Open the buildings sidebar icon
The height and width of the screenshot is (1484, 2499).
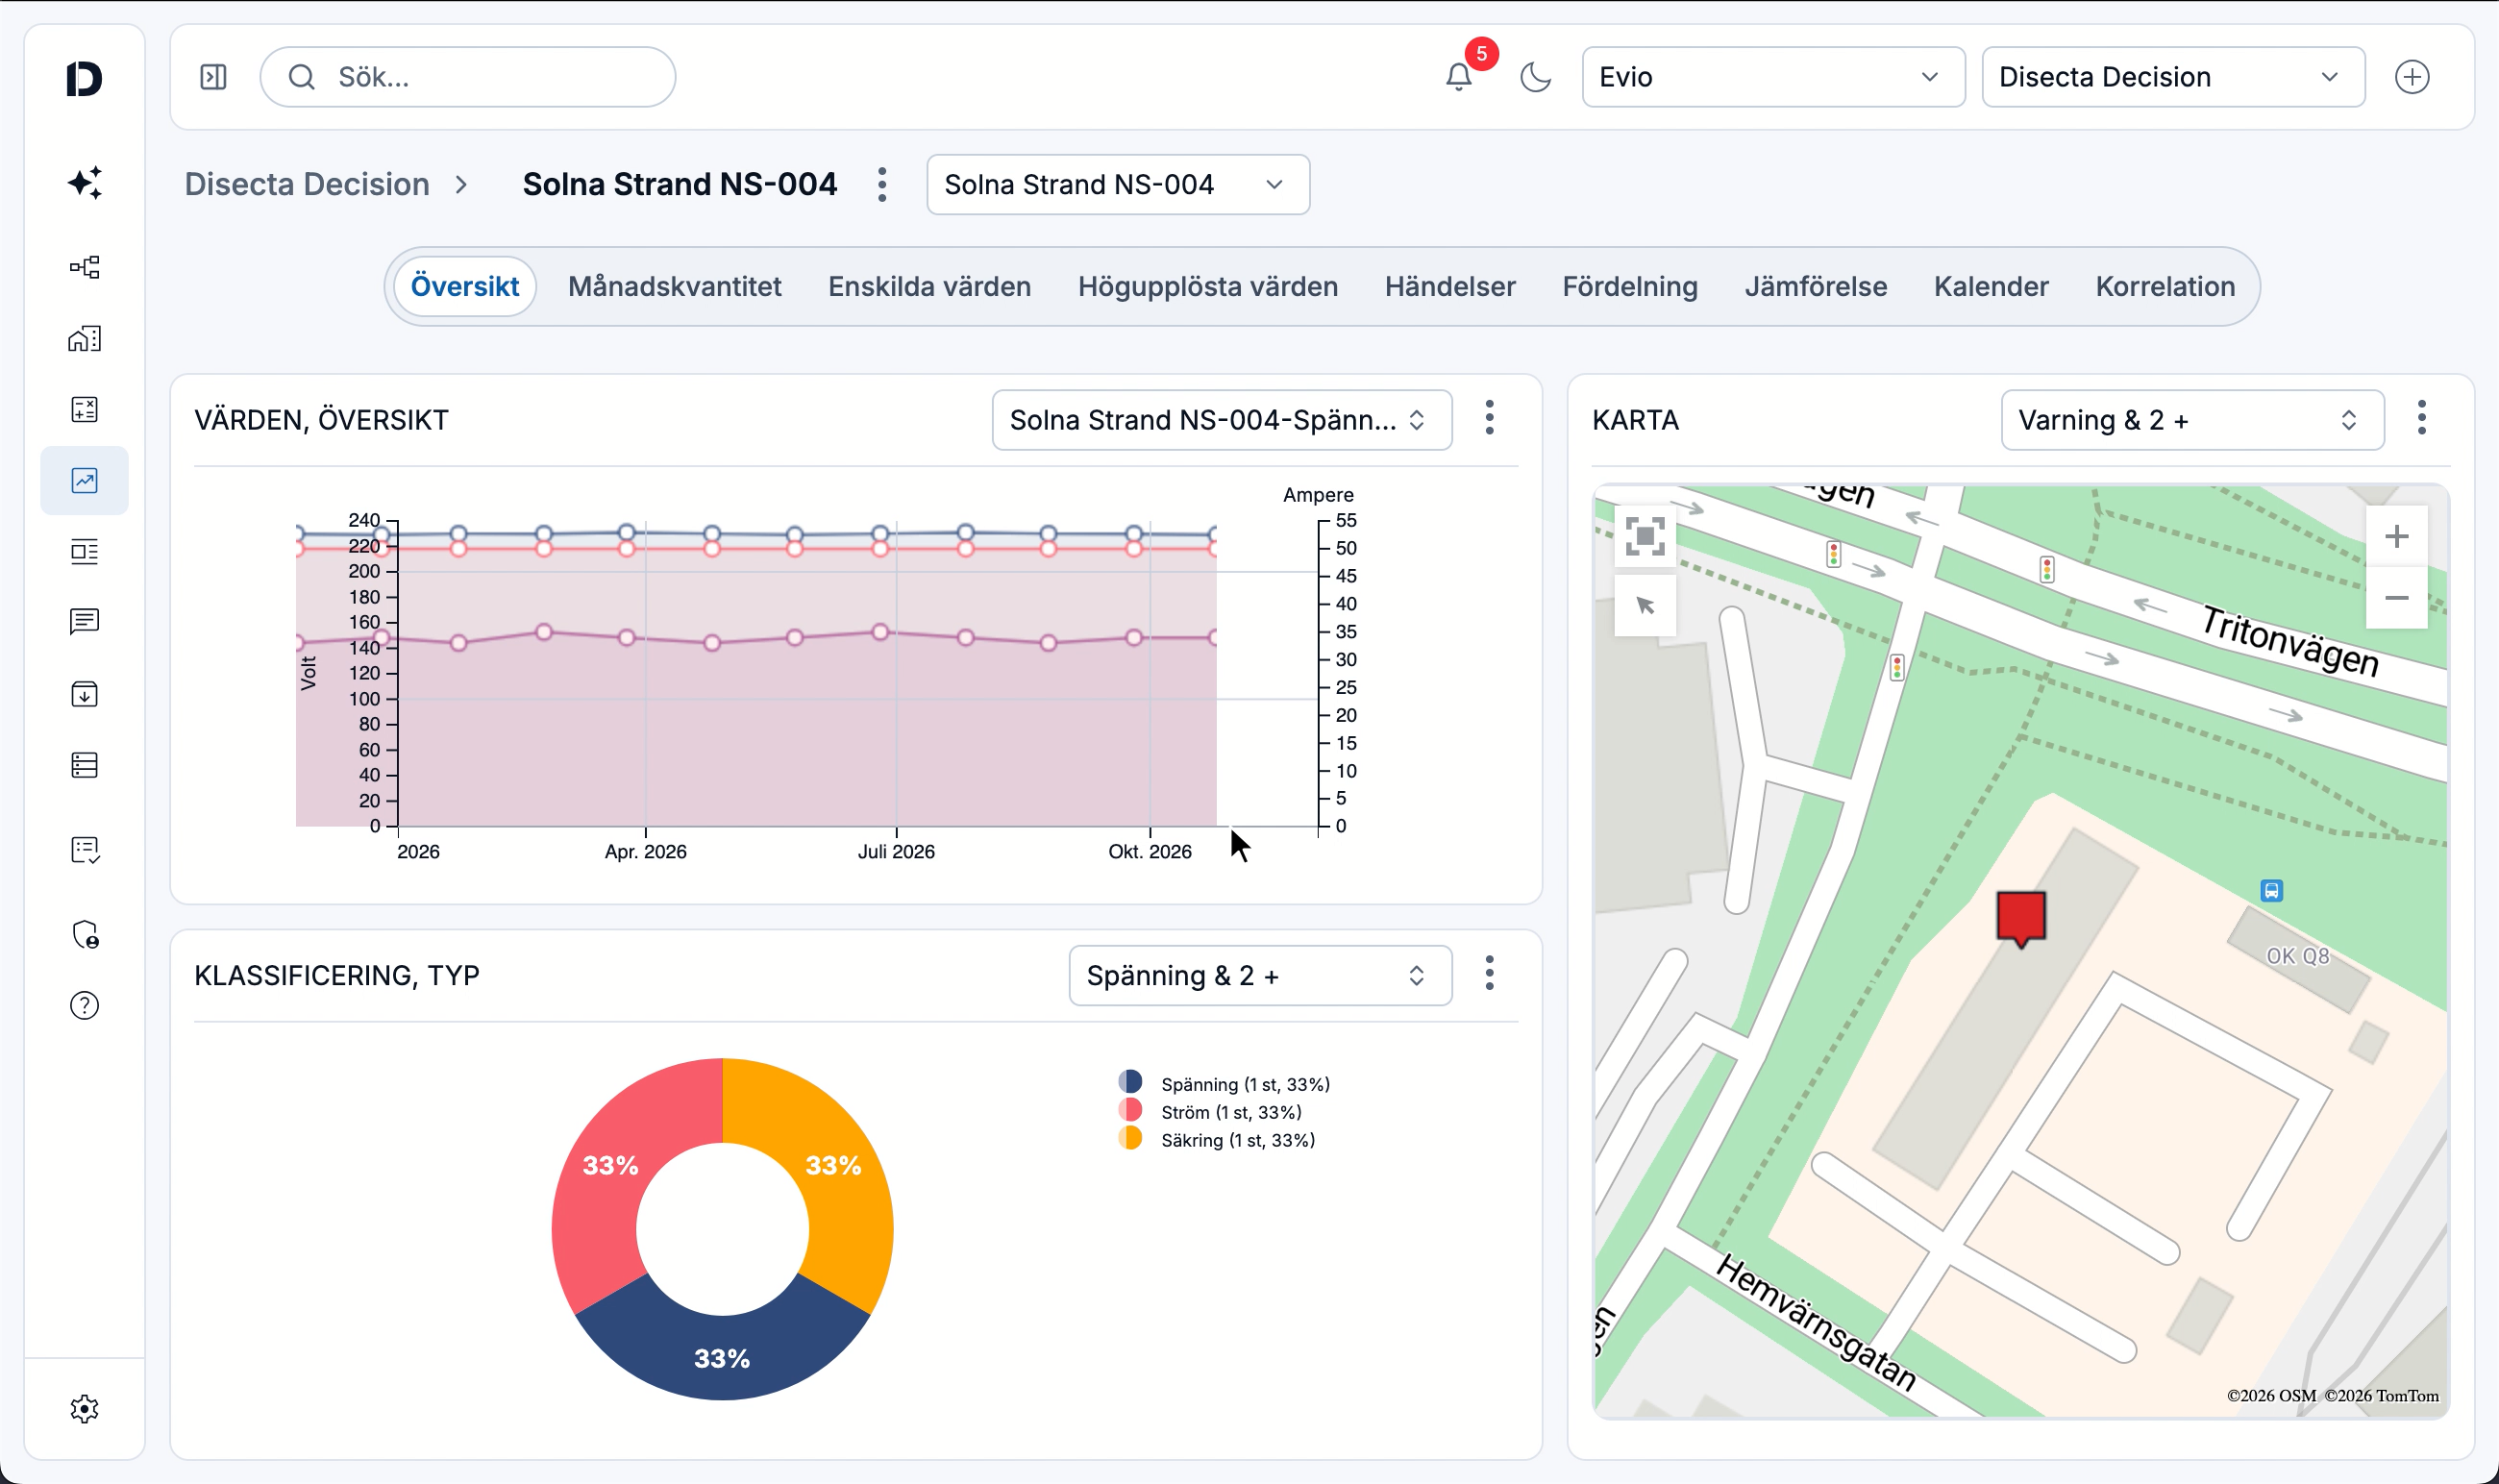point(85,339)
